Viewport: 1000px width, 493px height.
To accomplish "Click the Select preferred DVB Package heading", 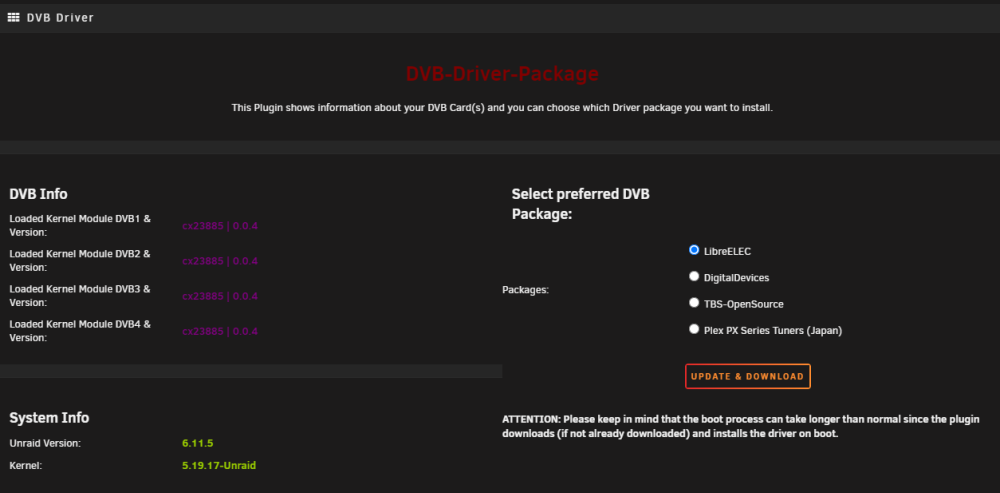I will coord(580,204).
